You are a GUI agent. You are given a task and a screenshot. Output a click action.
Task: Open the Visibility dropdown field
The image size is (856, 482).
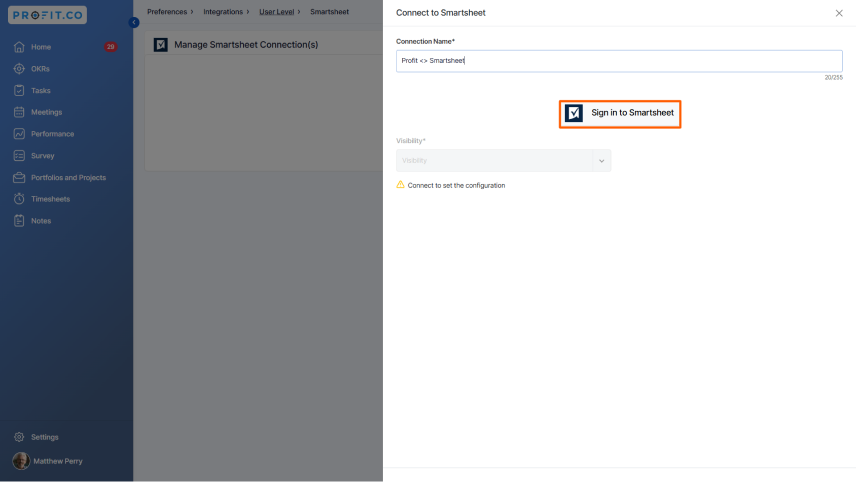tap(503, 160)
